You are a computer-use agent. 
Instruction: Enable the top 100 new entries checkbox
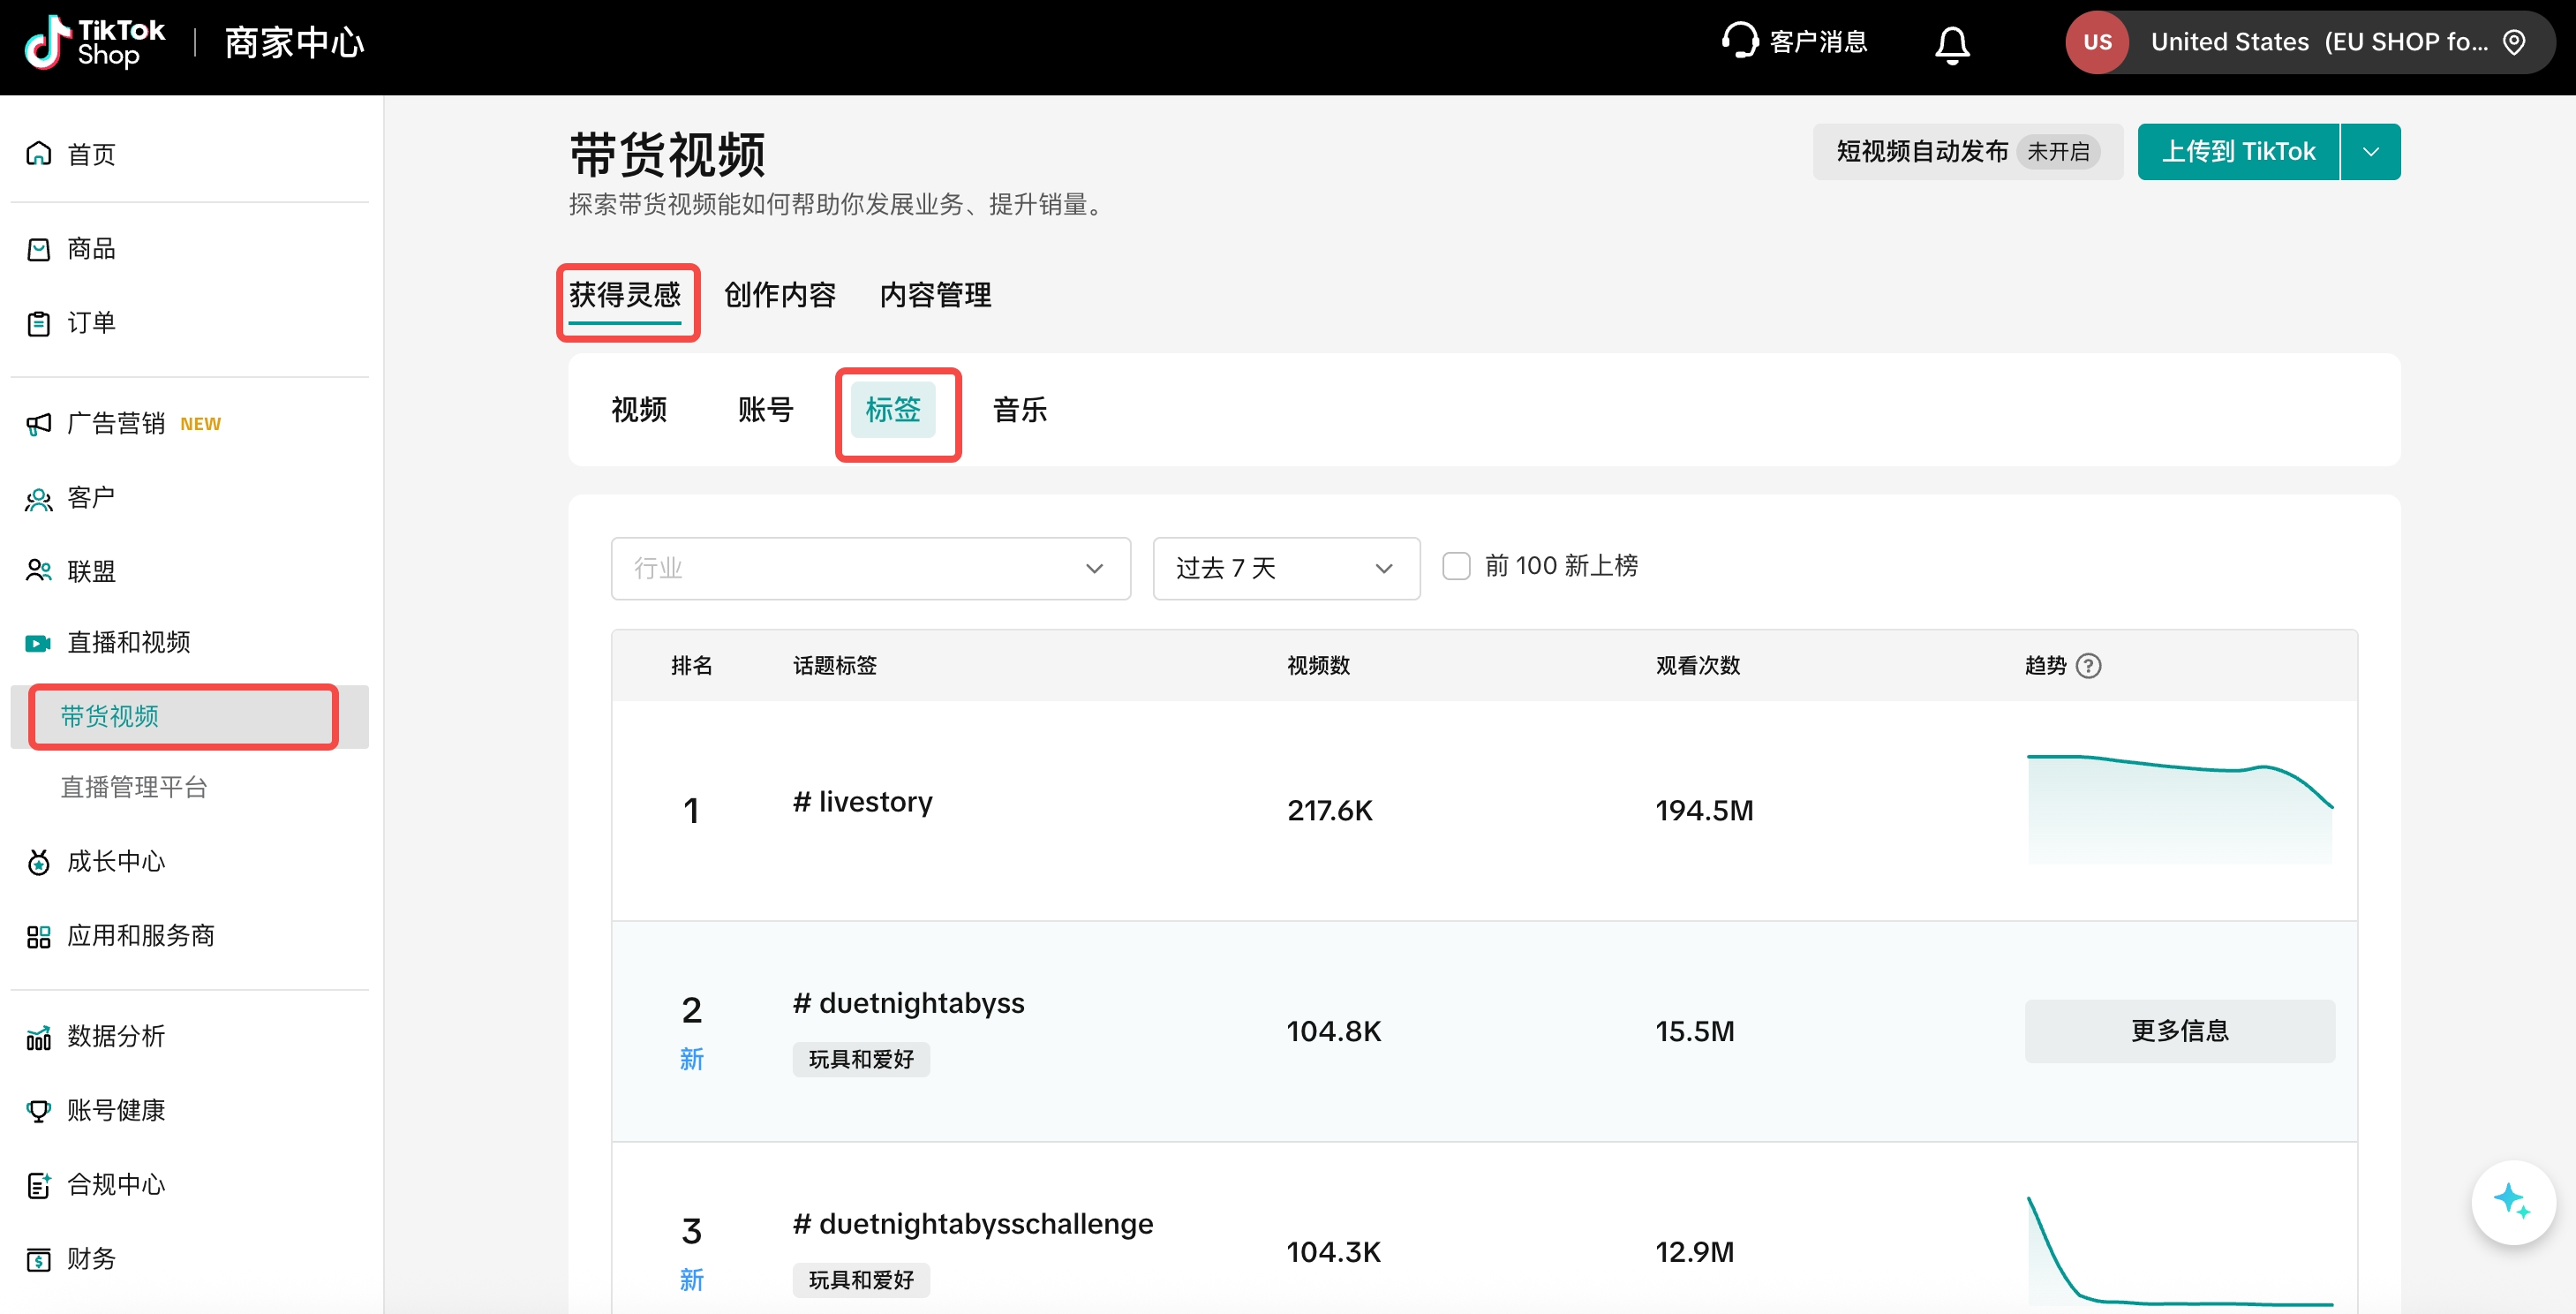(1456, 567)
